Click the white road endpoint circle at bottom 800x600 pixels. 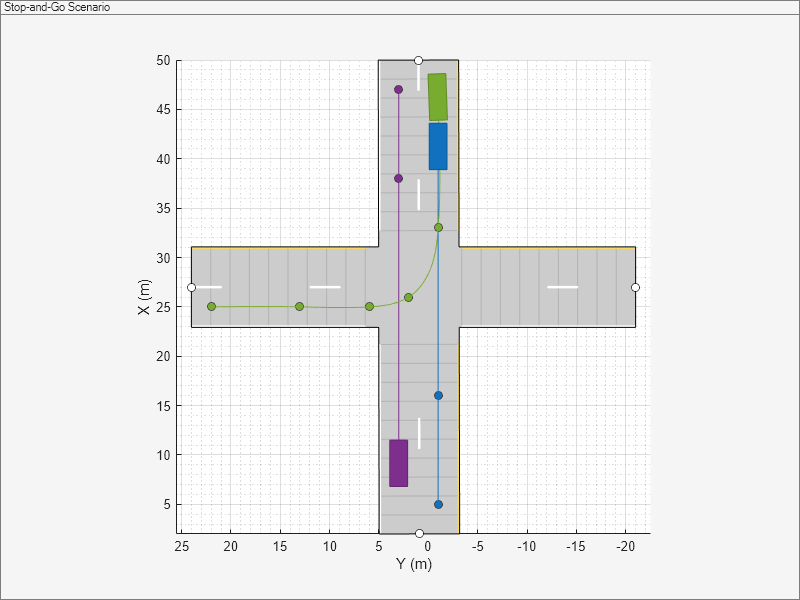[x=418, y=533]
